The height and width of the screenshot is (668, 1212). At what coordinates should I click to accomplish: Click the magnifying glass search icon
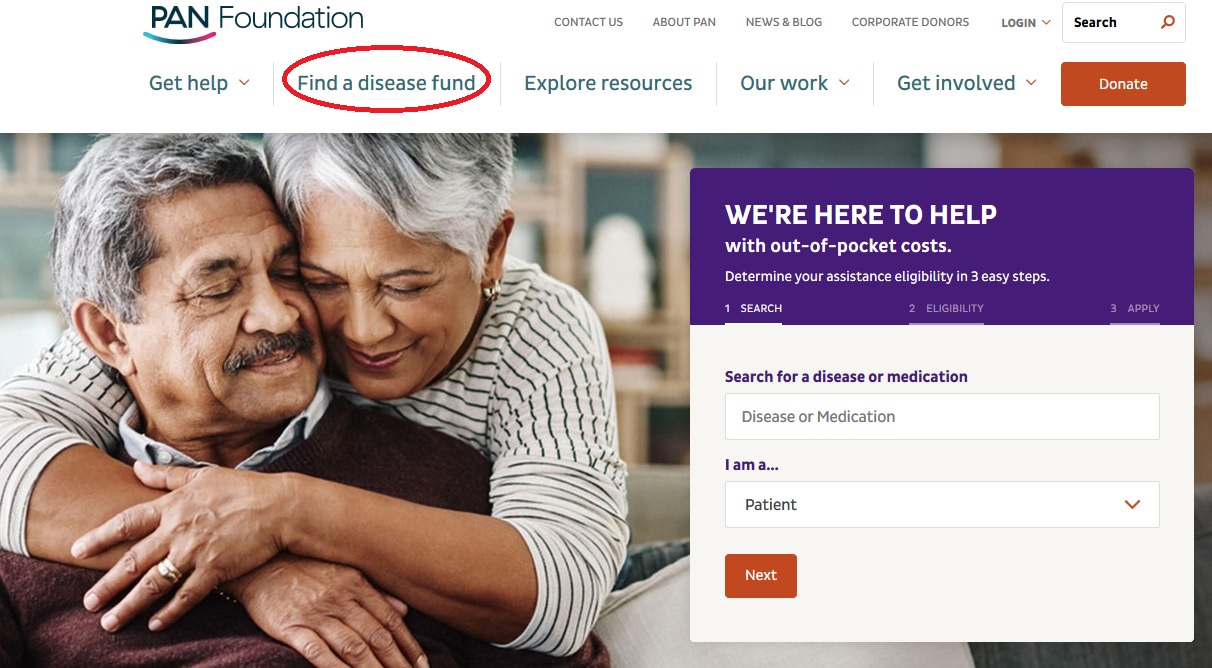(1167, 22)
